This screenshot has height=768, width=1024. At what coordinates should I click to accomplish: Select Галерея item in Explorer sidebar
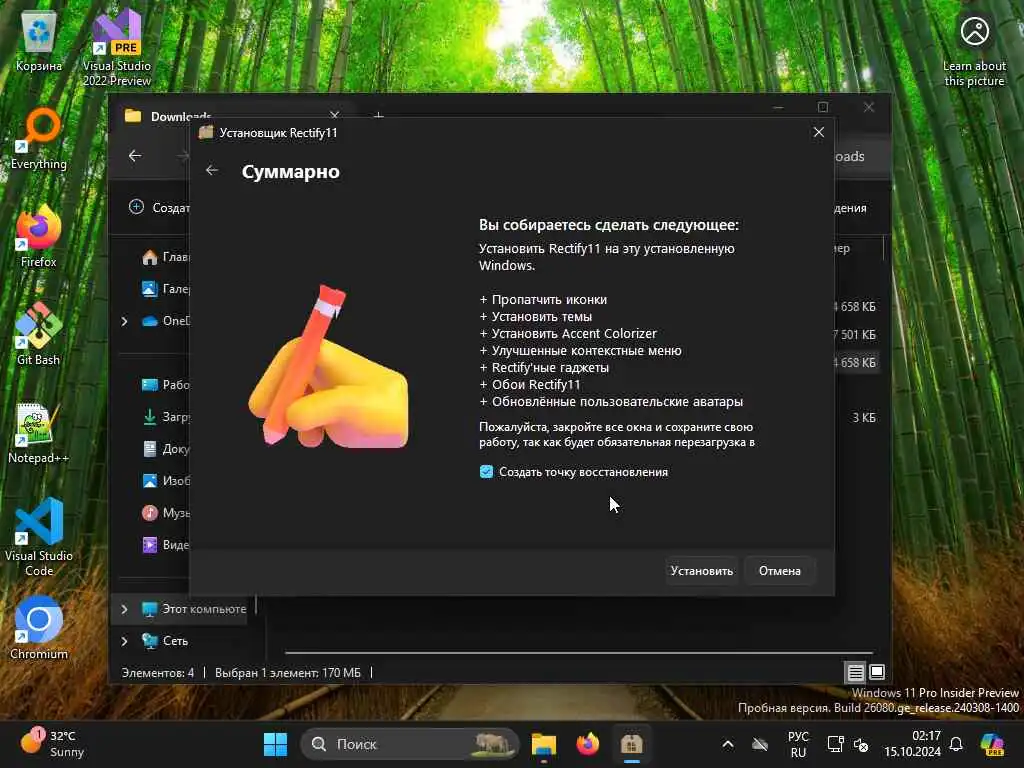pos(165,289)
